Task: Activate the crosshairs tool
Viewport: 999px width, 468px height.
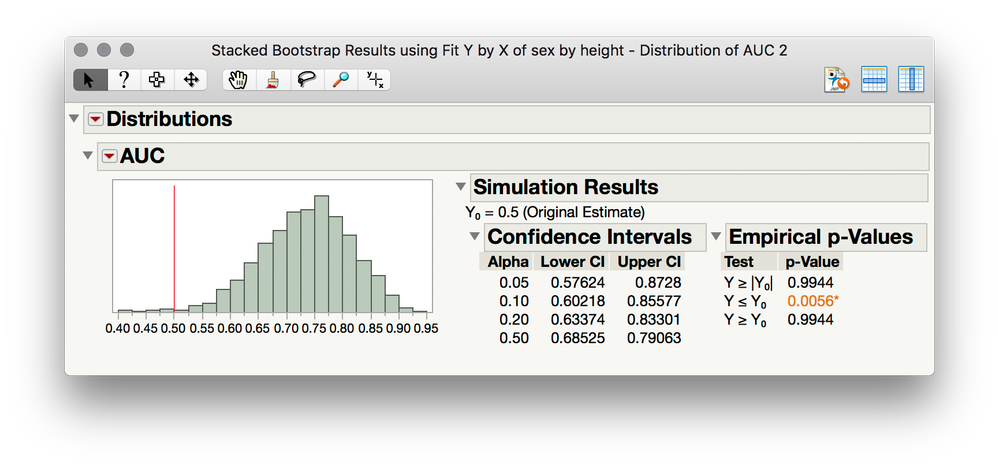Action: pyautogui.click(x=374, y=80)
